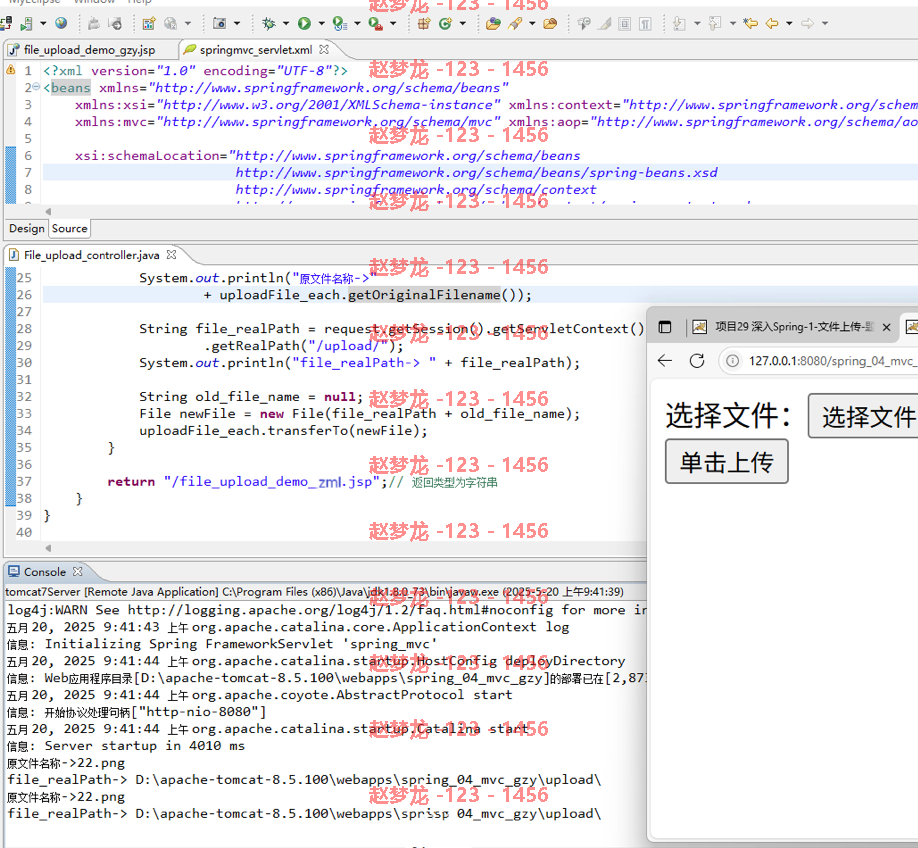Close the File_upload_controller.java tab
The image size is (918, 848).
[172, 254]
